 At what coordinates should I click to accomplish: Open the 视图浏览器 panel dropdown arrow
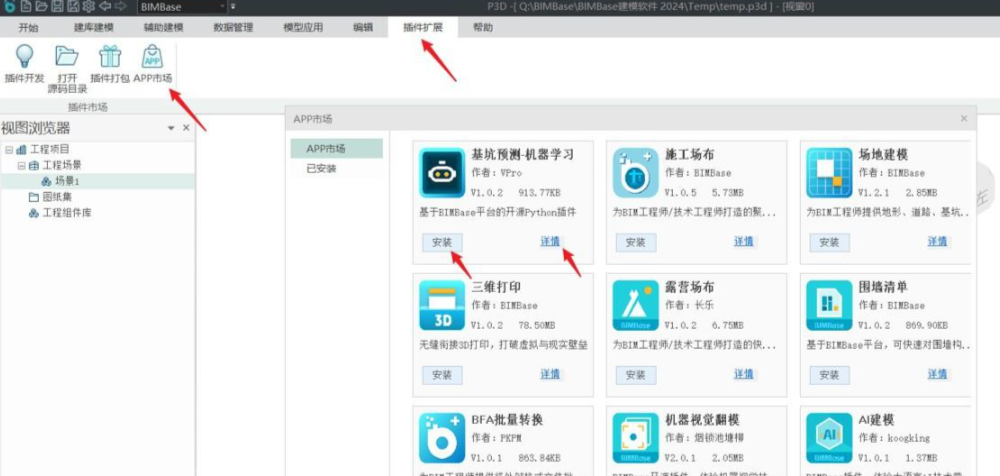(x=171, y=128)
